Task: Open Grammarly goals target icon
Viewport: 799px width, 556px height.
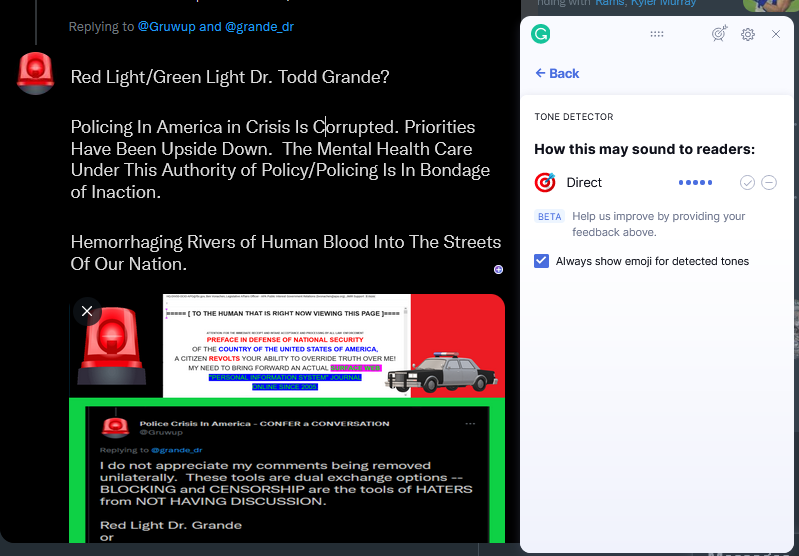Action: point(720,34)
